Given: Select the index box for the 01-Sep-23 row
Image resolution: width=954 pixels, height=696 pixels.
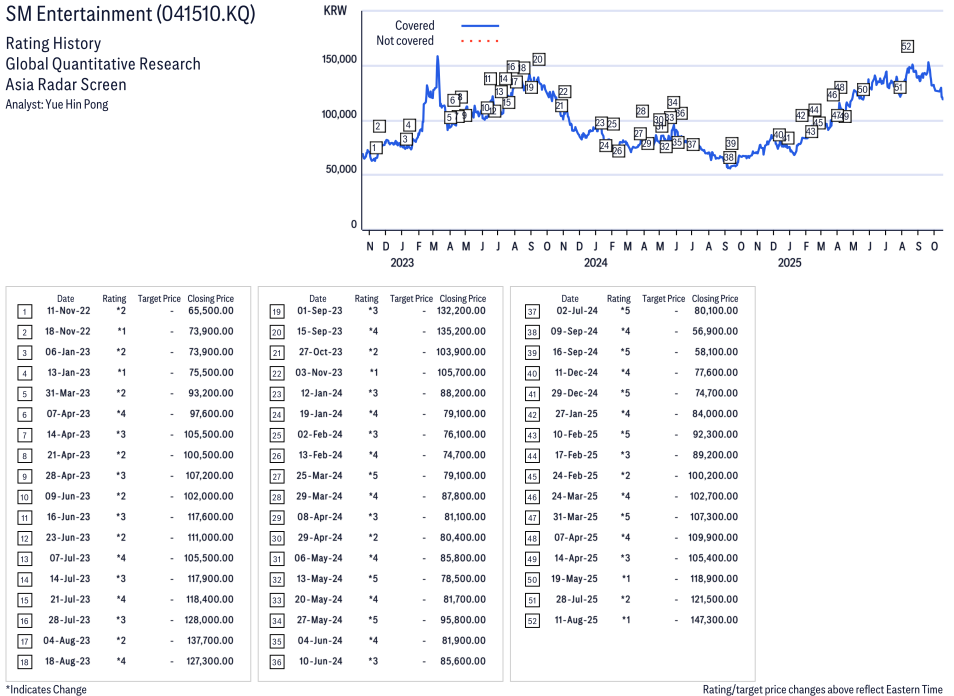Looking at the screenshot, I should [276, 311].
